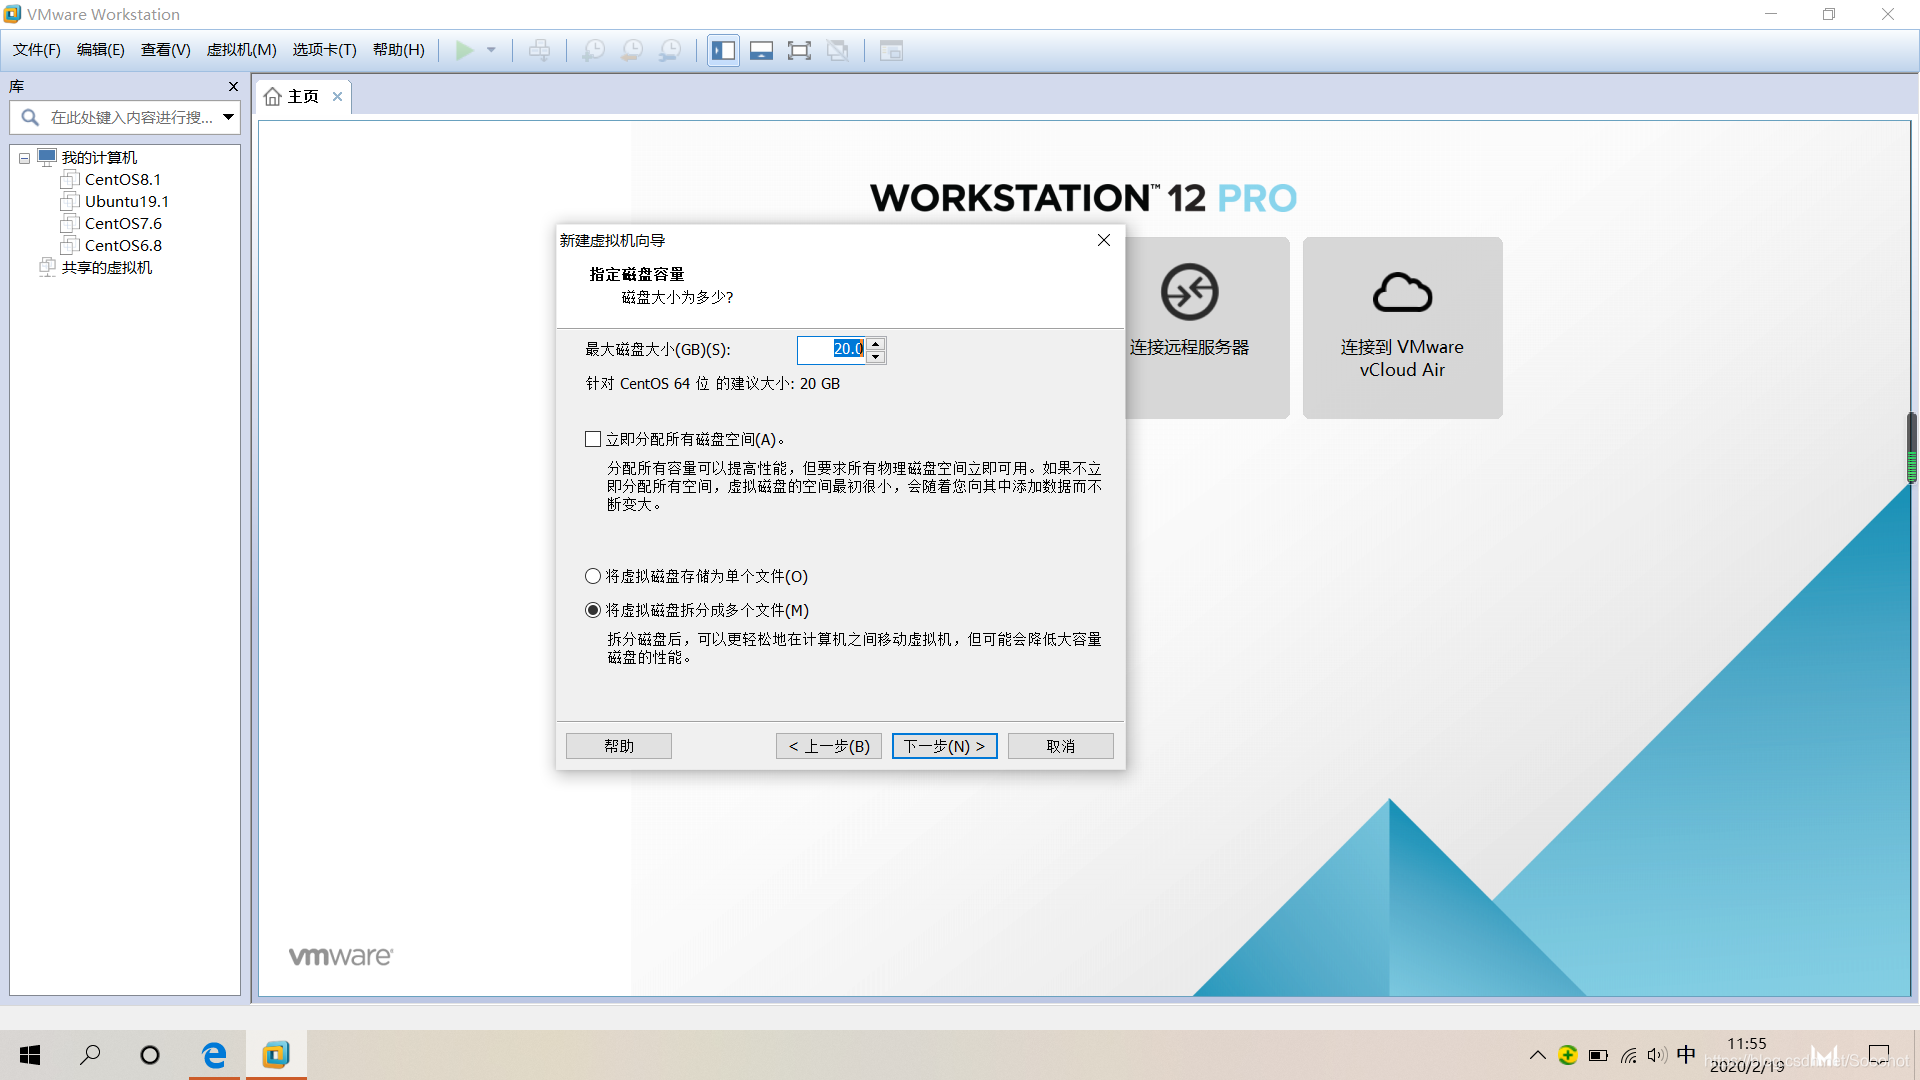Click the Wi-Fi network tray icon
1920x1080 pixels.
click(1629, 1055)
